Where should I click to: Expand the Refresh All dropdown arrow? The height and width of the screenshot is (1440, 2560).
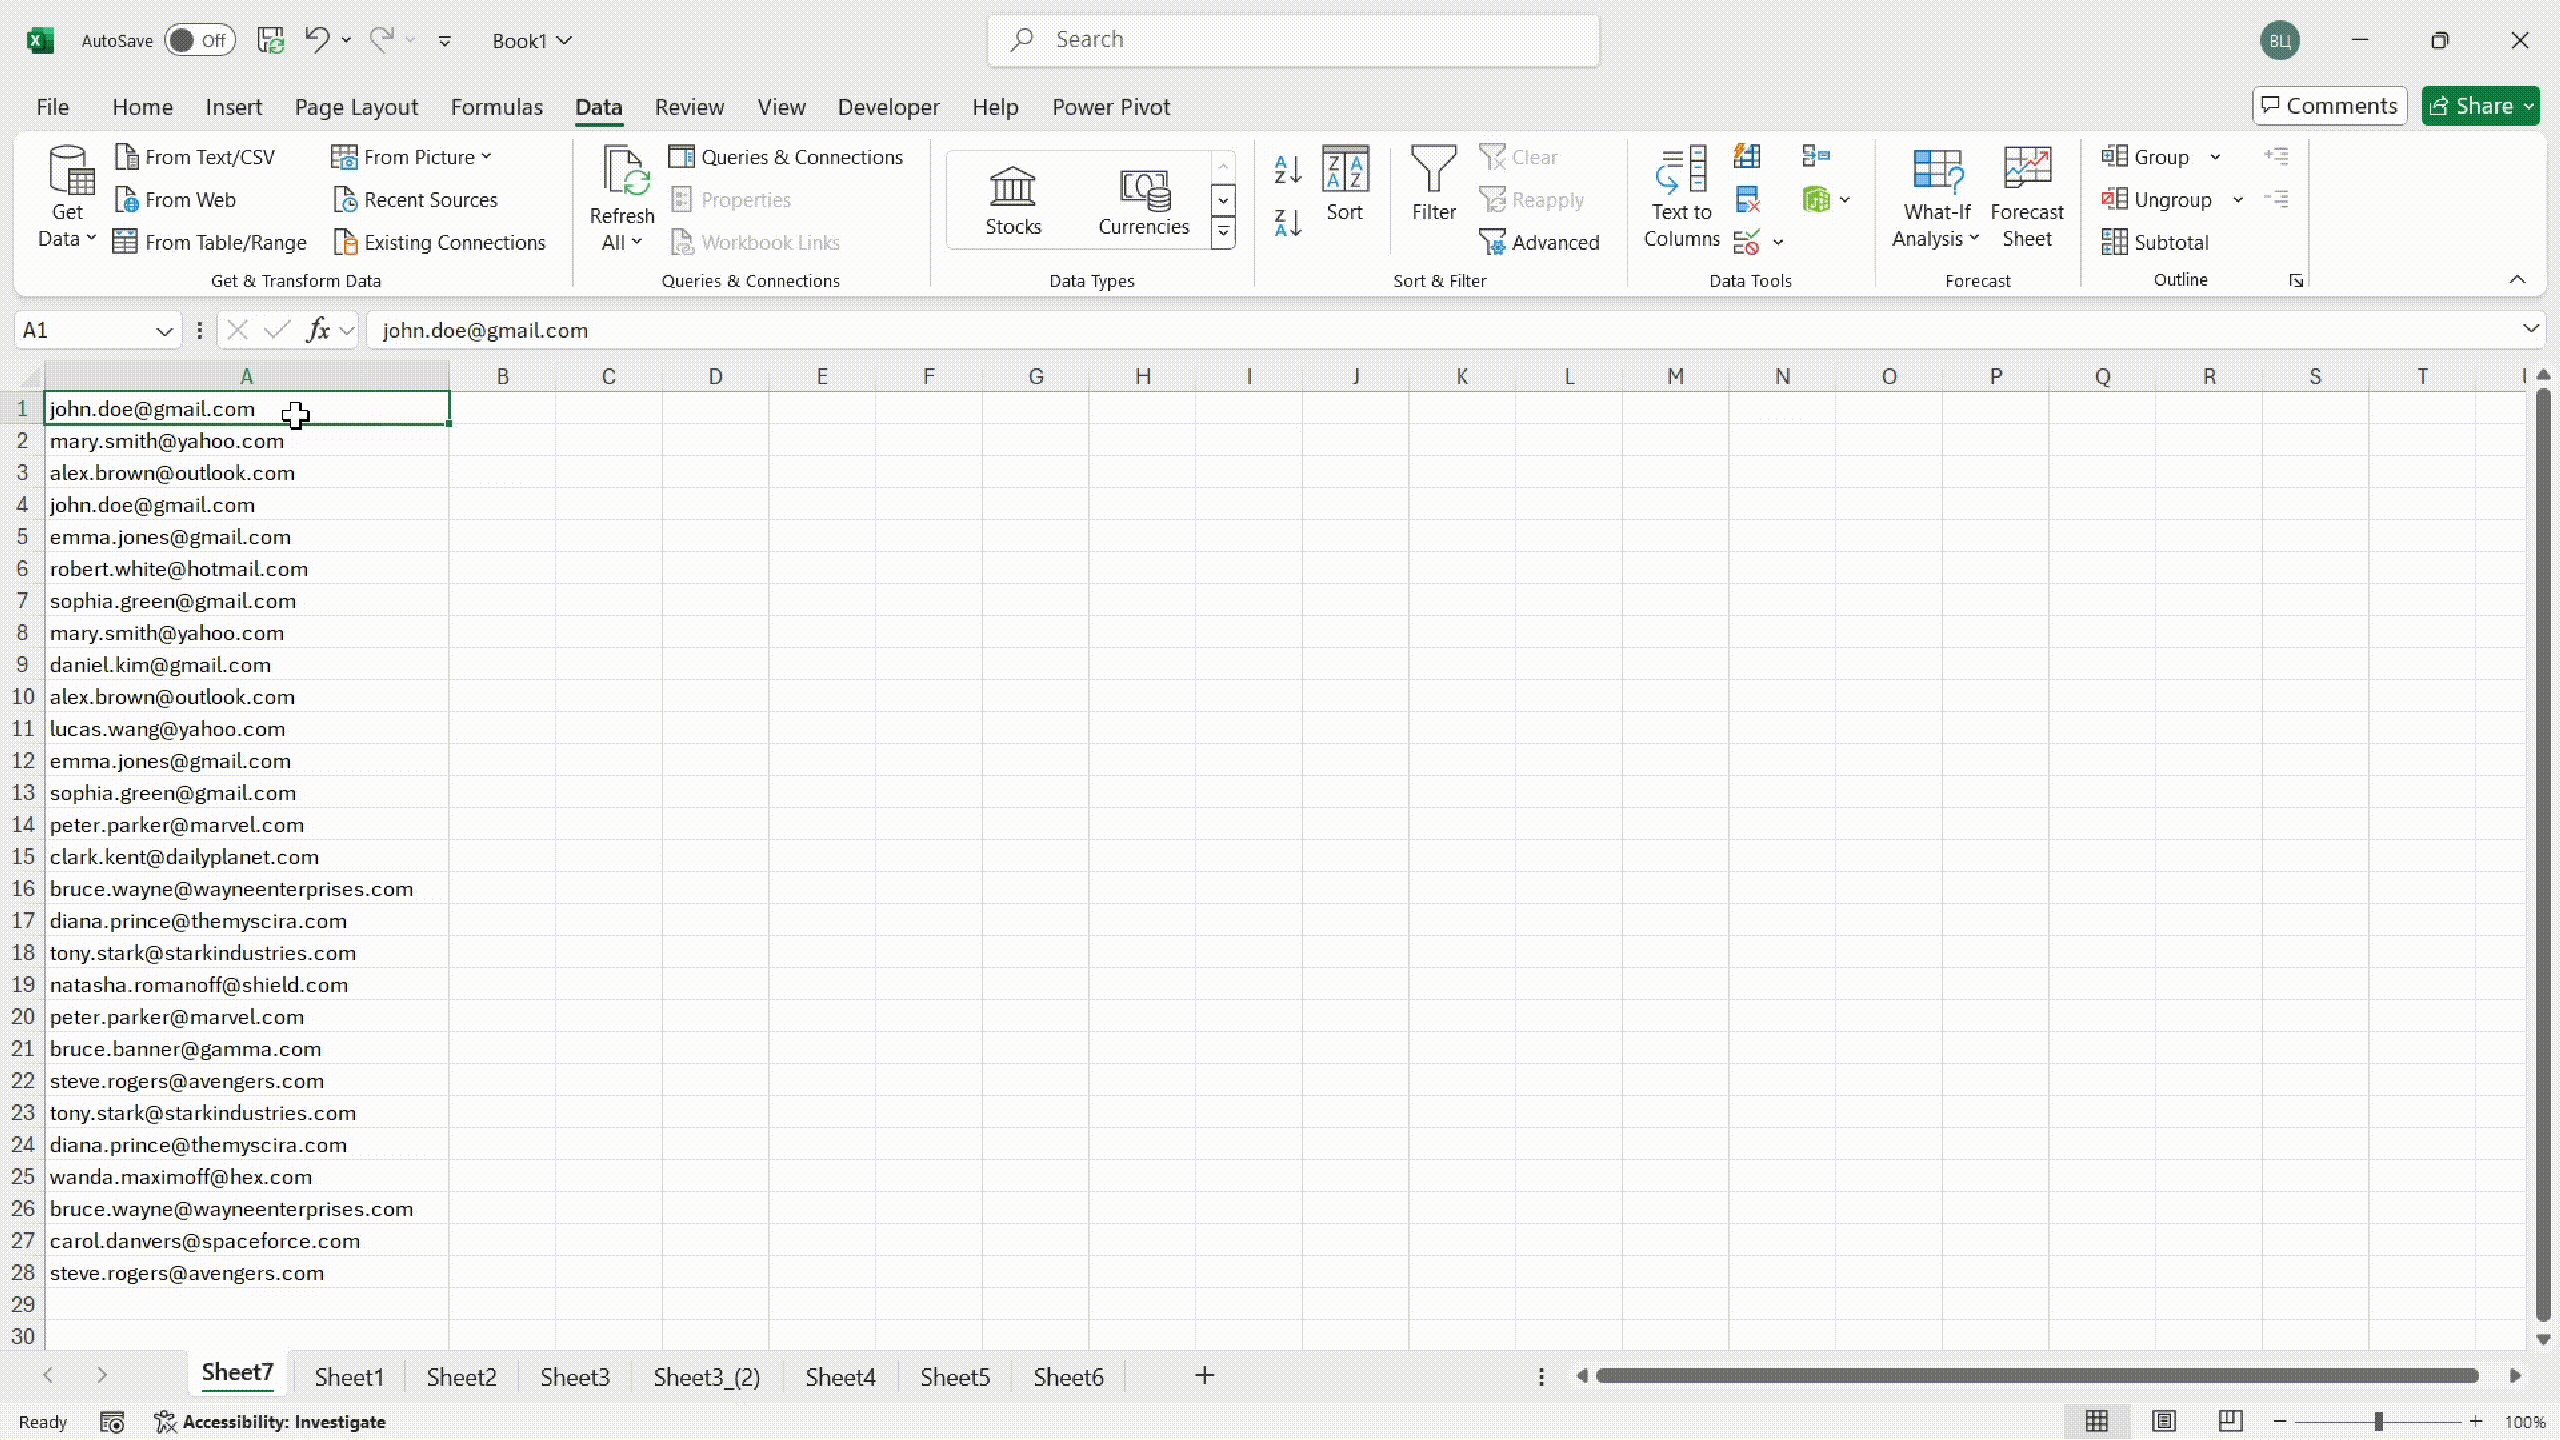point(636,242)
